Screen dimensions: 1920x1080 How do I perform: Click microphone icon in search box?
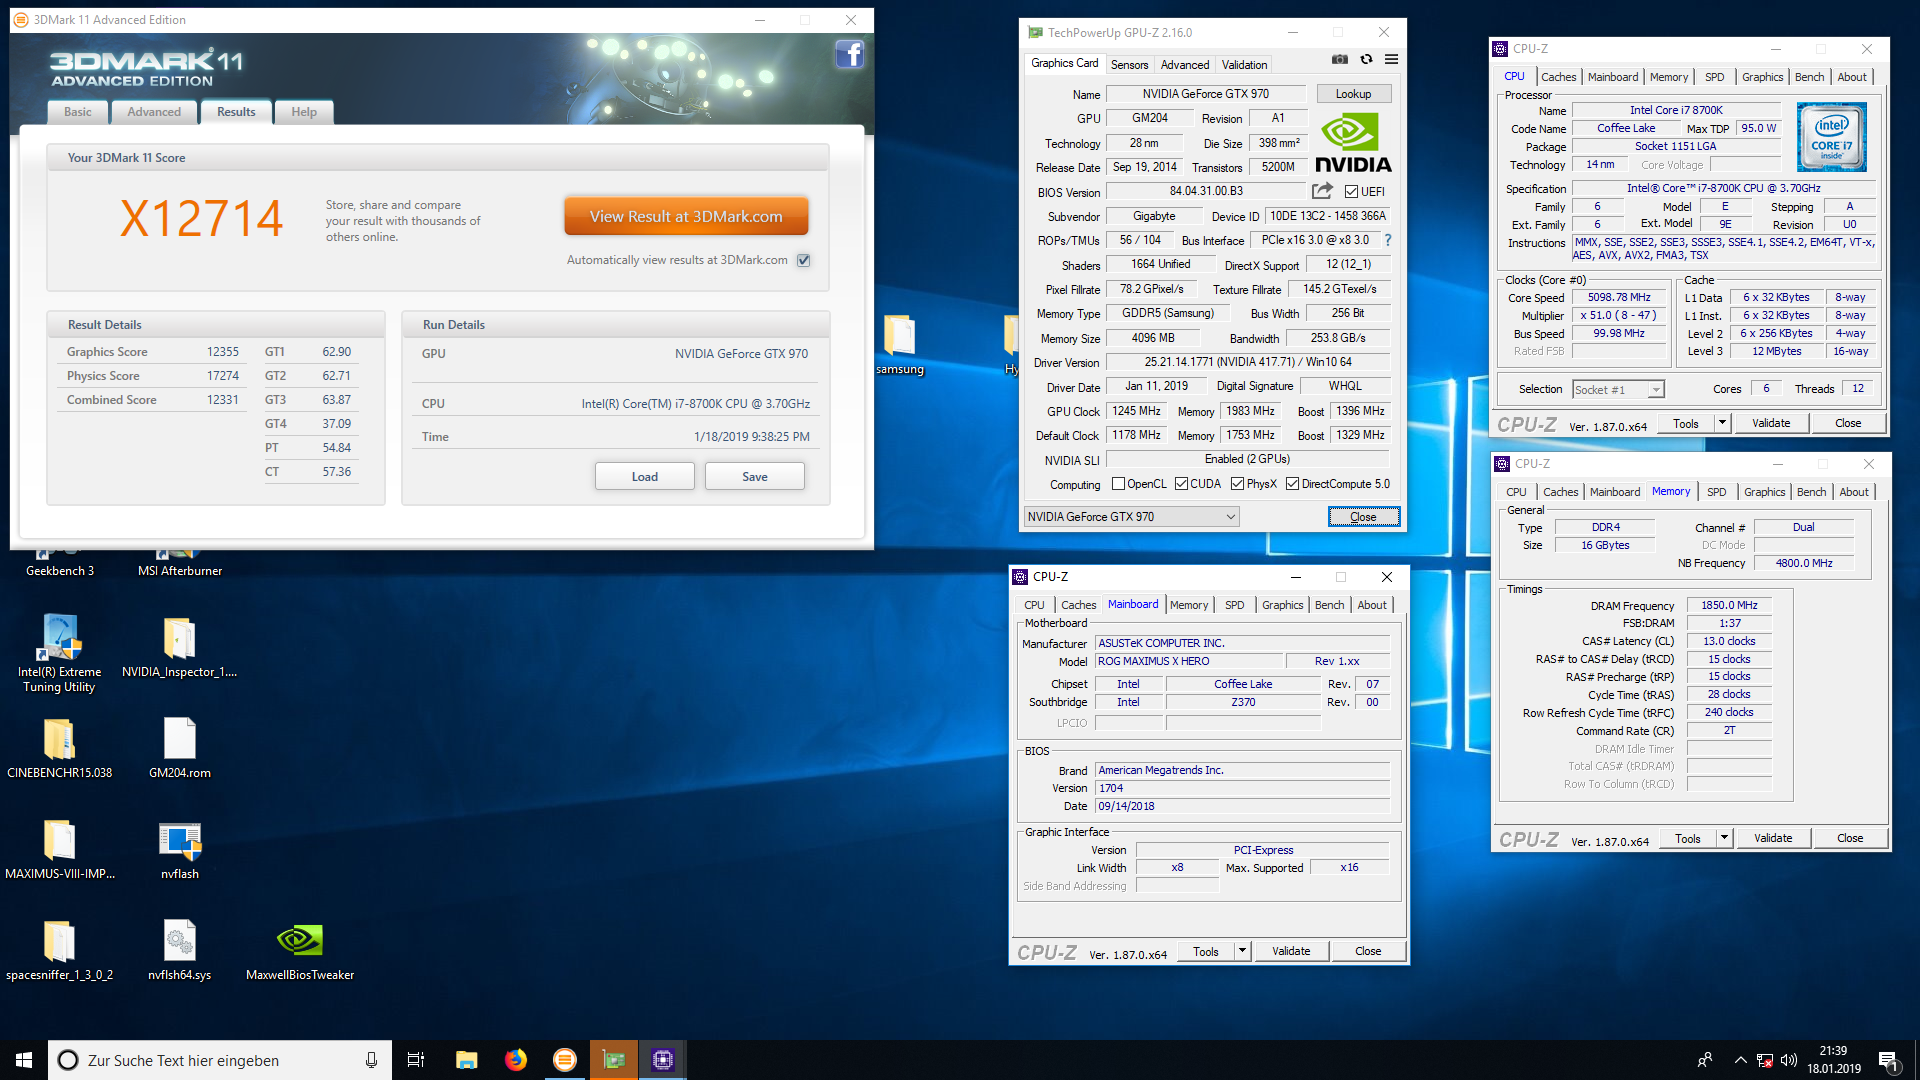point(371,1060)
